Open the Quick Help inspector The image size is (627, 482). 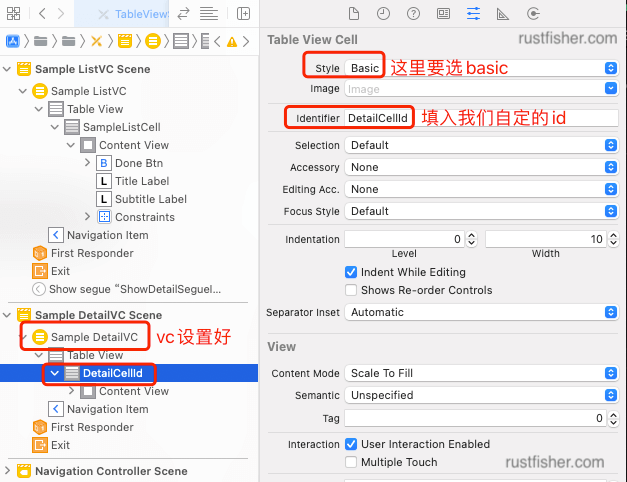point(413,14)
